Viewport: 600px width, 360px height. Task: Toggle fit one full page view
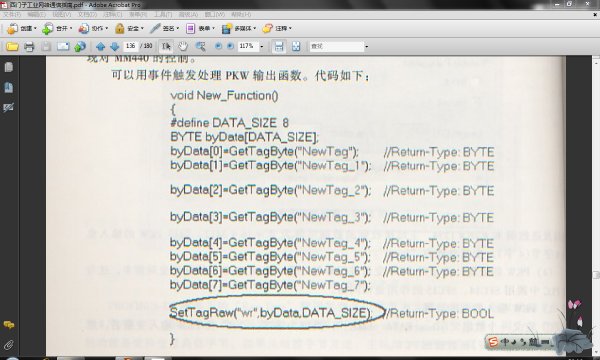[x=296, y=47]
